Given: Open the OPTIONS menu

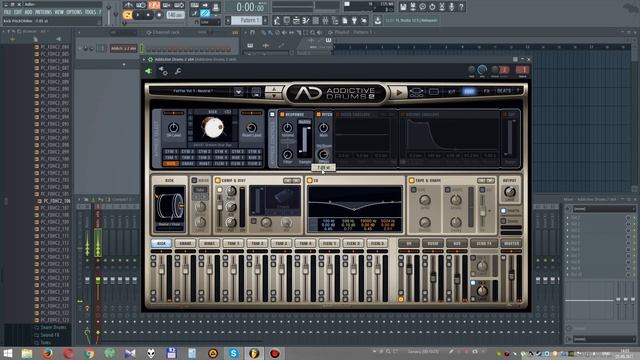Looking at the screenshot, I should (74, 12).
